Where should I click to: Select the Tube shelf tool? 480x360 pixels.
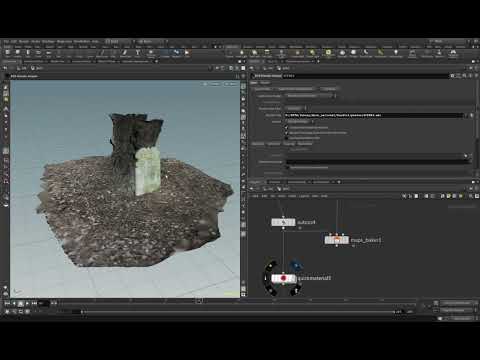click(28, 53)
